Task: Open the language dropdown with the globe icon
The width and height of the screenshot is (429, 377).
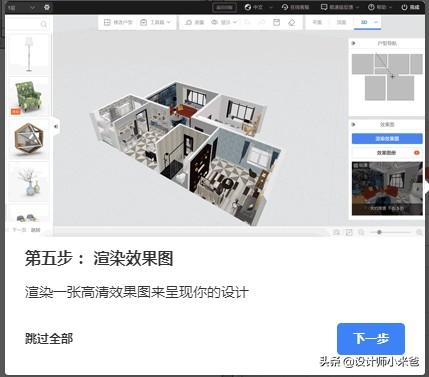Action: (x=259, y=7)
